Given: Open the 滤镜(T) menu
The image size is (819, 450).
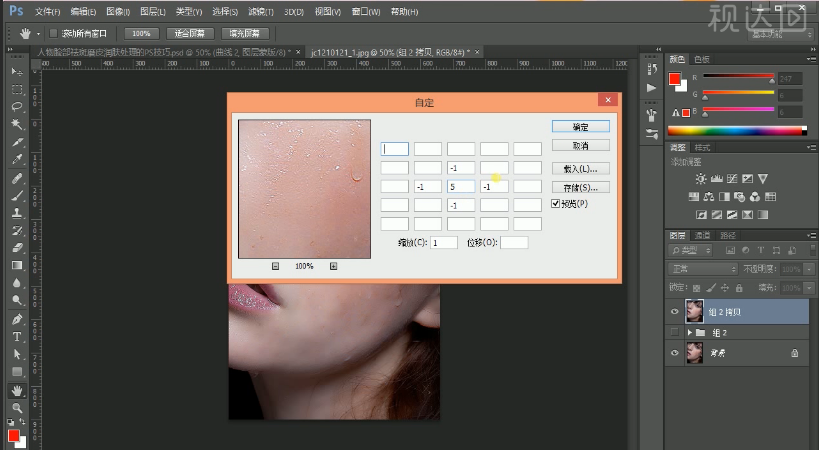Looking at the screenshot, I should point(261,11).
